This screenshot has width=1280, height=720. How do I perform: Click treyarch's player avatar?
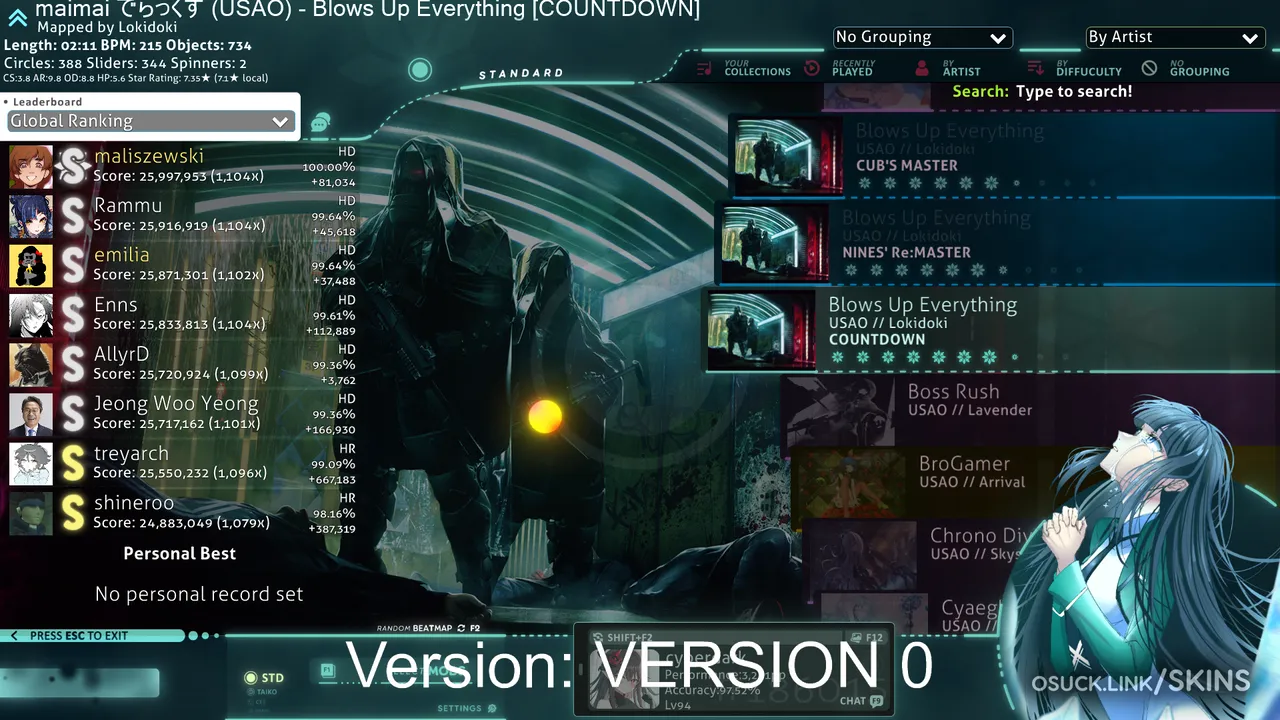(x=31, y=464)
